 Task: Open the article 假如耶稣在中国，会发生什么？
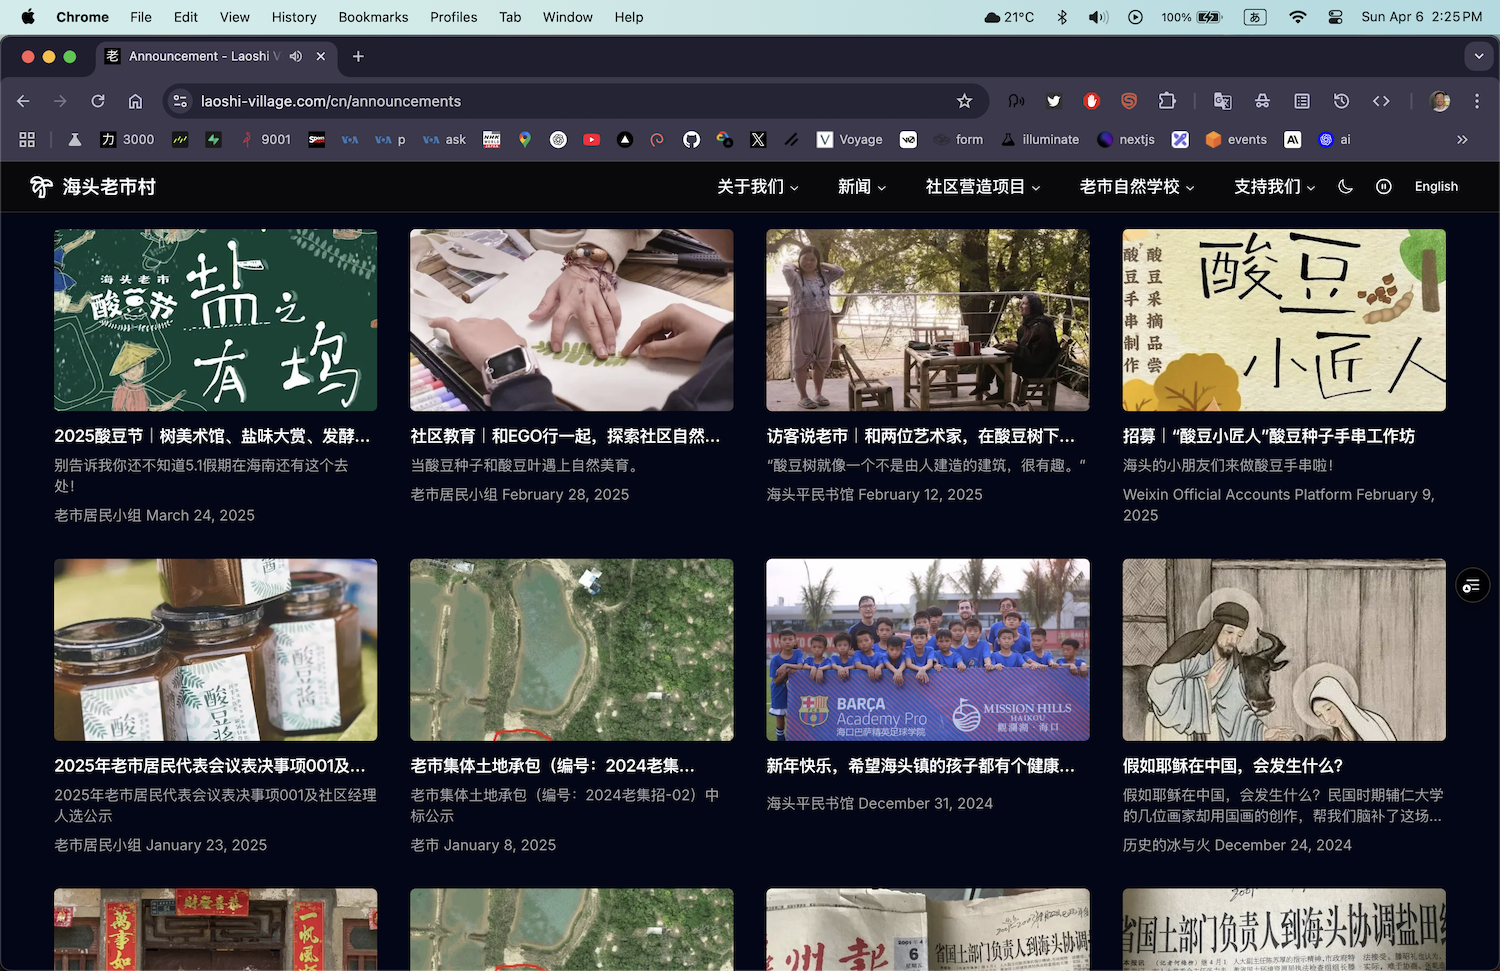(1232, 766)
